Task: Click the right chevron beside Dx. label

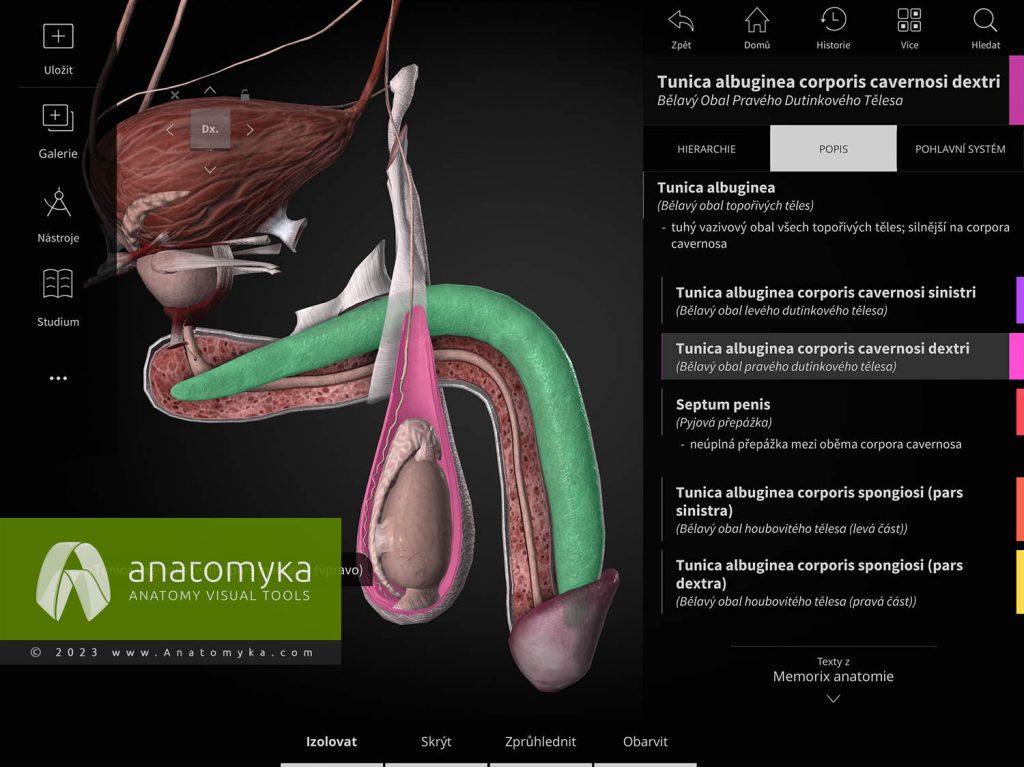Action: coord(250,129)
